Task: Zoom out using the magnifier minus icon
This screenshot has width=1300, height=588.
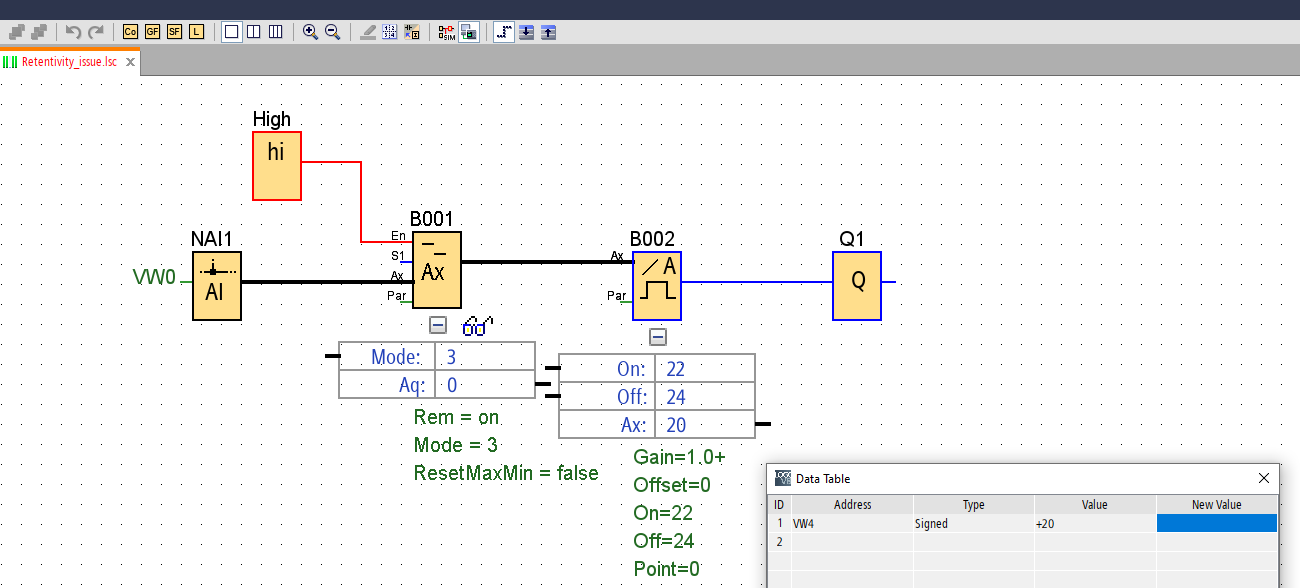Action: click(x=332, y=32)
